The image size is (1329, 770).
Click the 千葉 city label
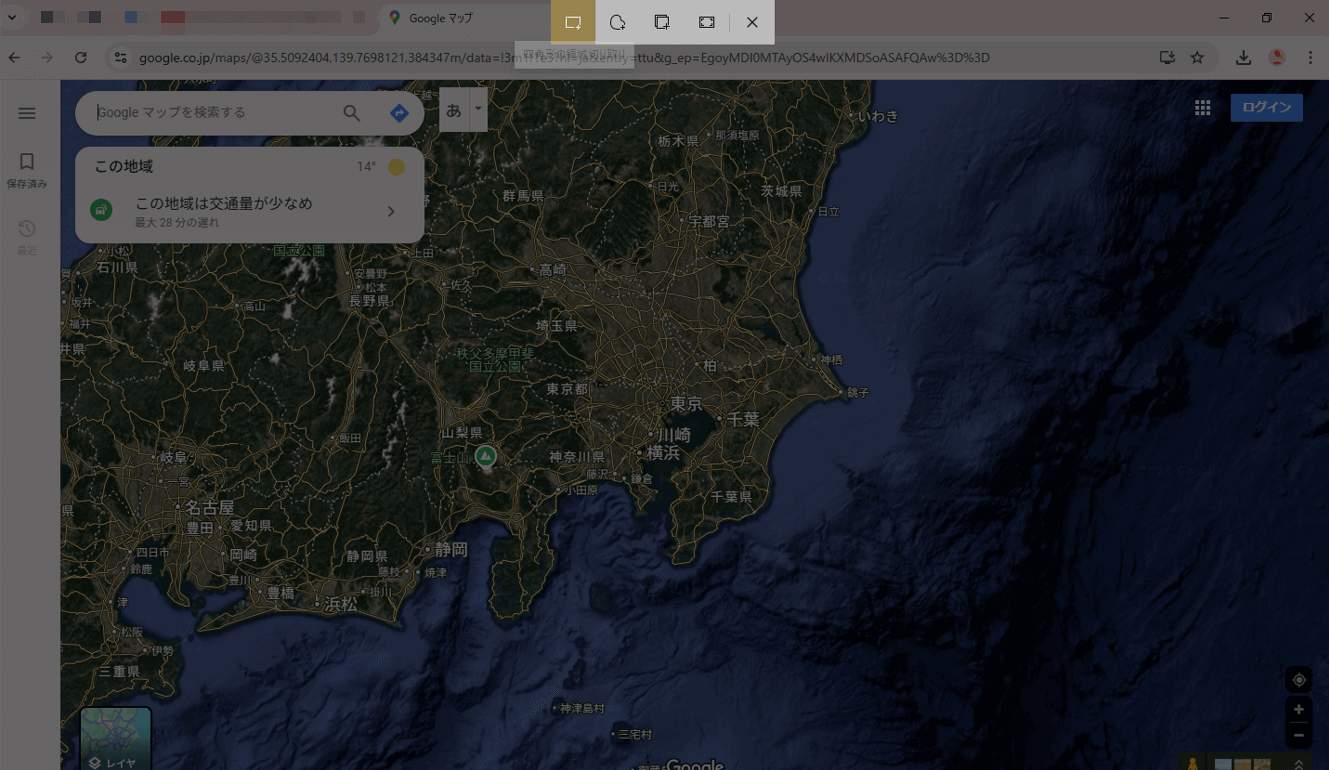click(x=743, y=420)
